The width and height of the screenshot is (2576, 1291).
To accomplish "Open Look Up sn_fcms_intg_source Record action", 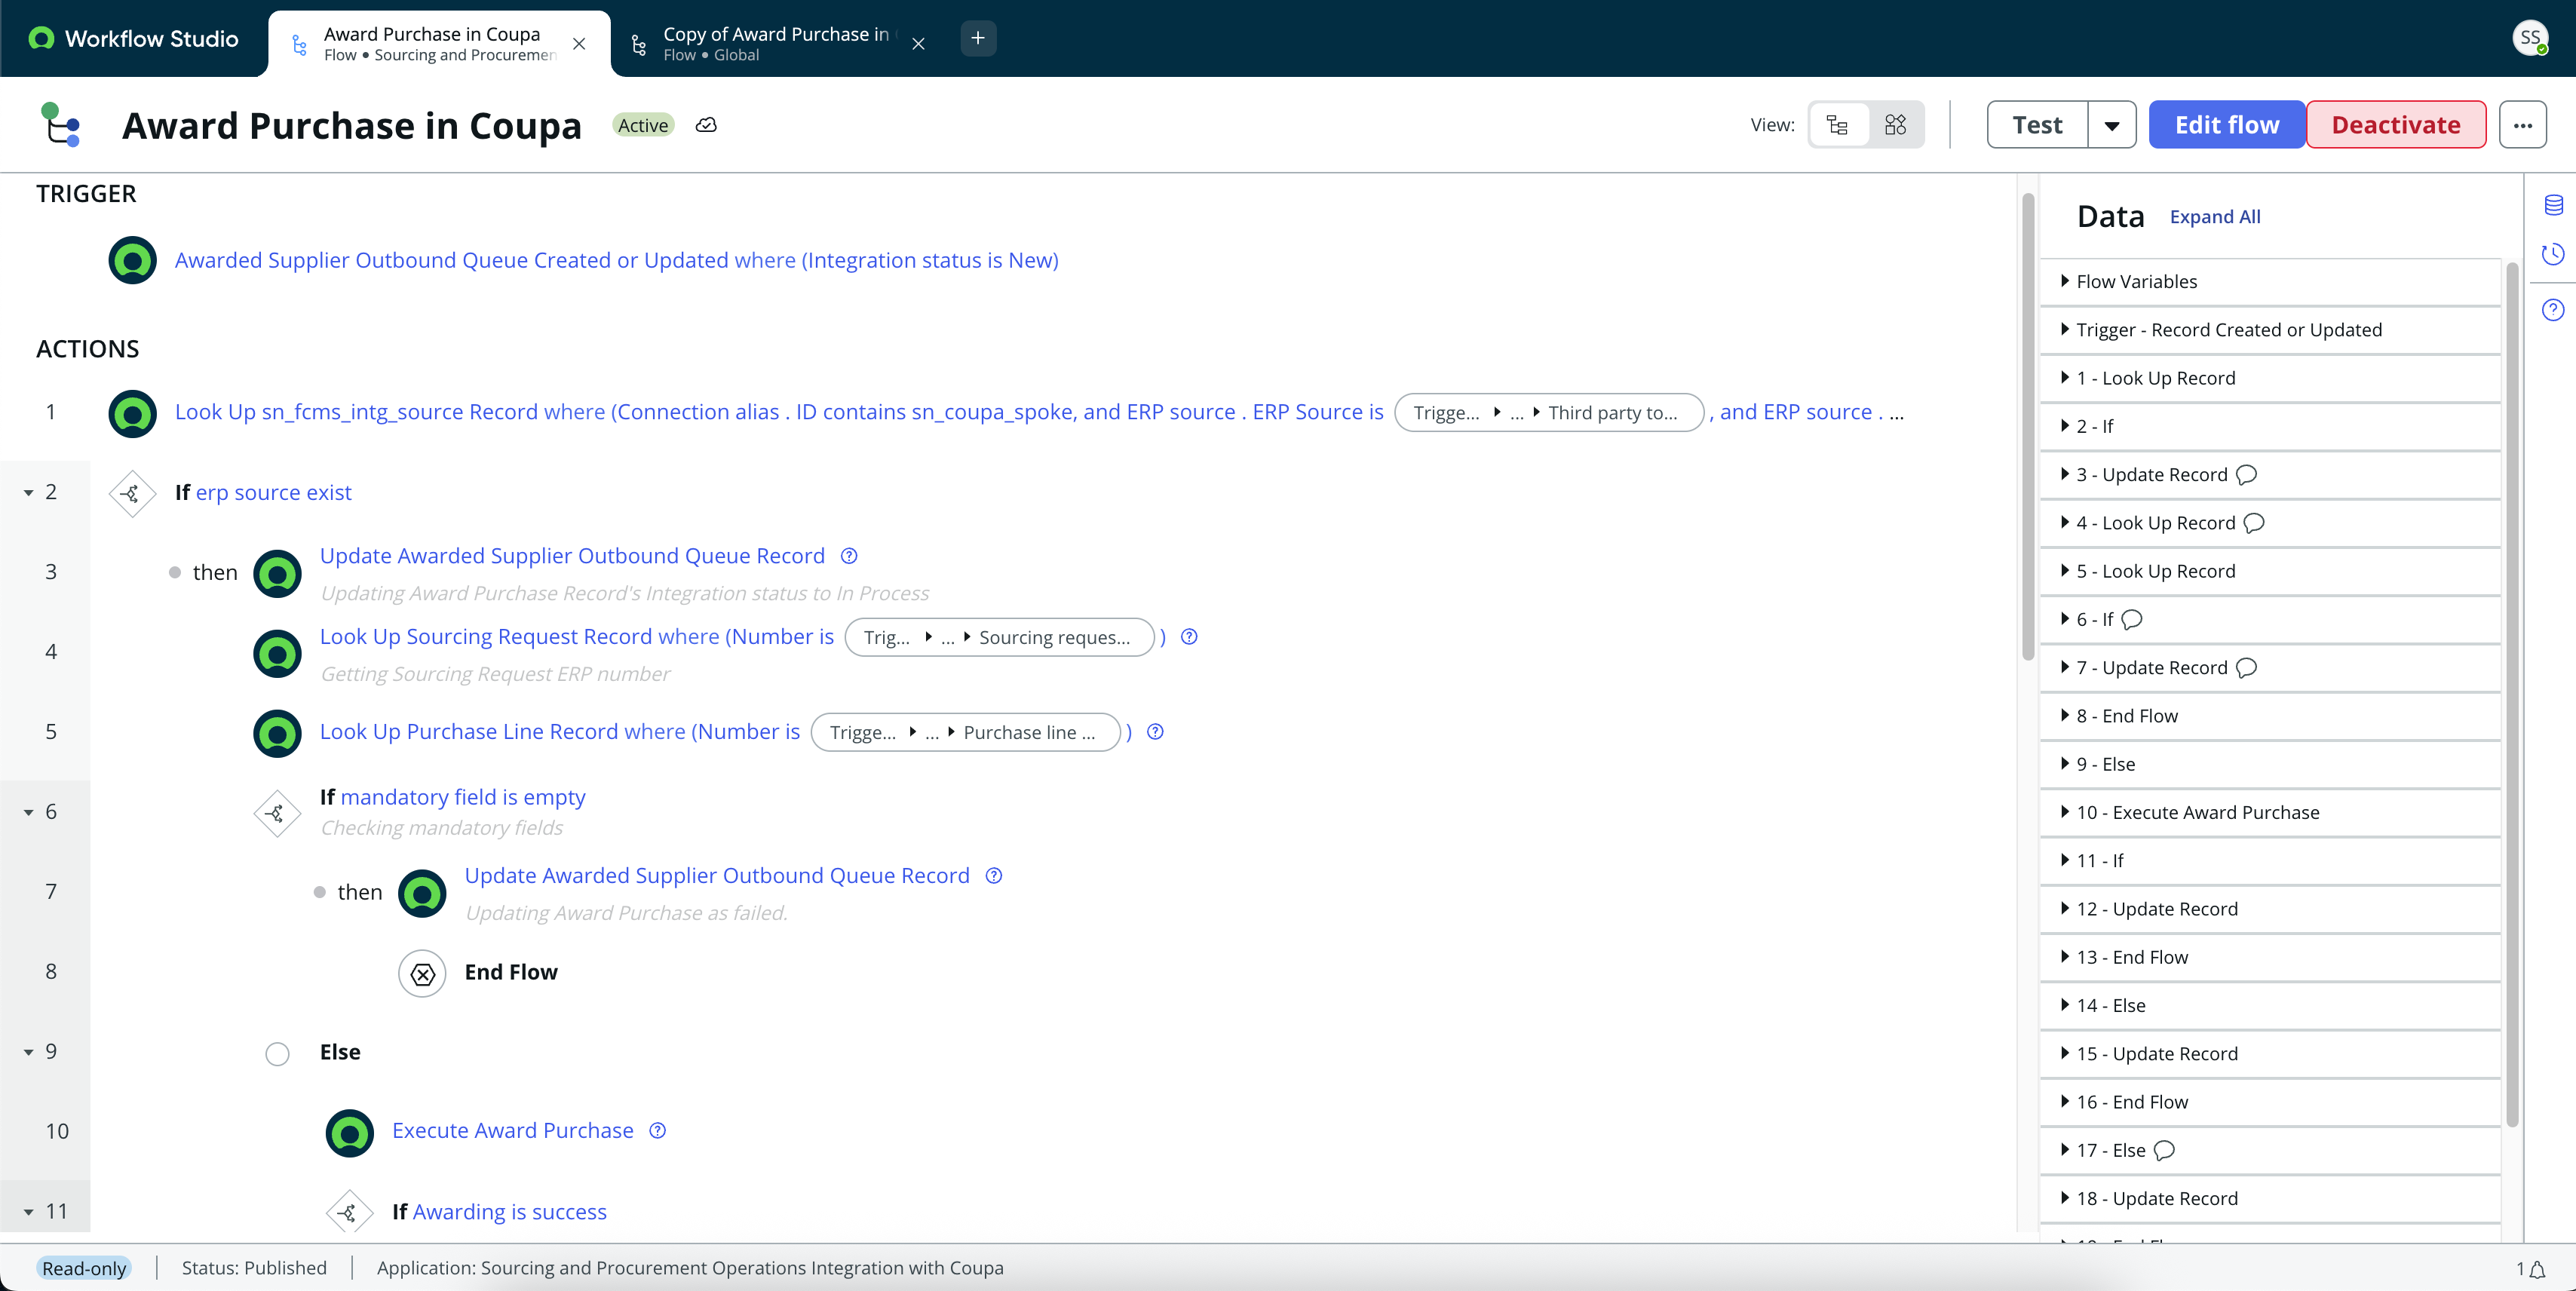I will tap(779, 412).
